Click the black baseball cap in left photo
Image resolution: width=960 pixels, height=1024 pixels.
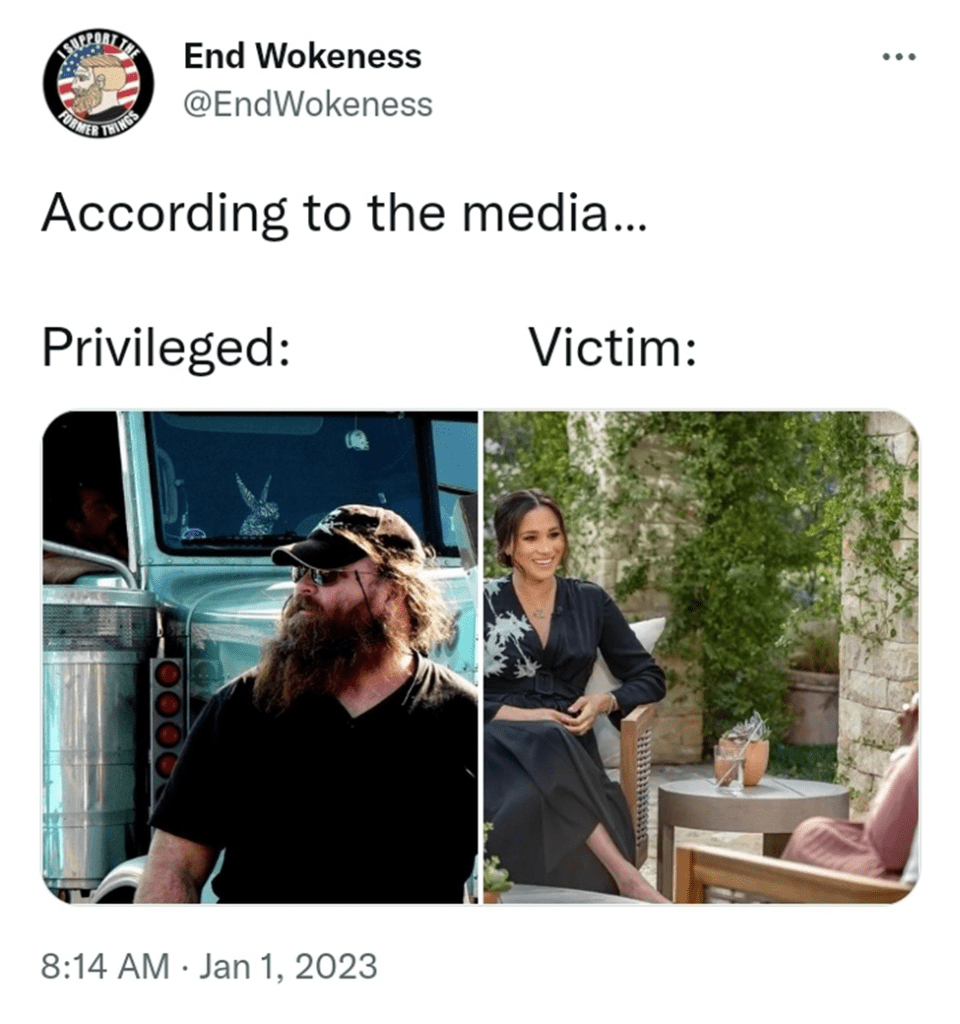(x=348, y=536)
